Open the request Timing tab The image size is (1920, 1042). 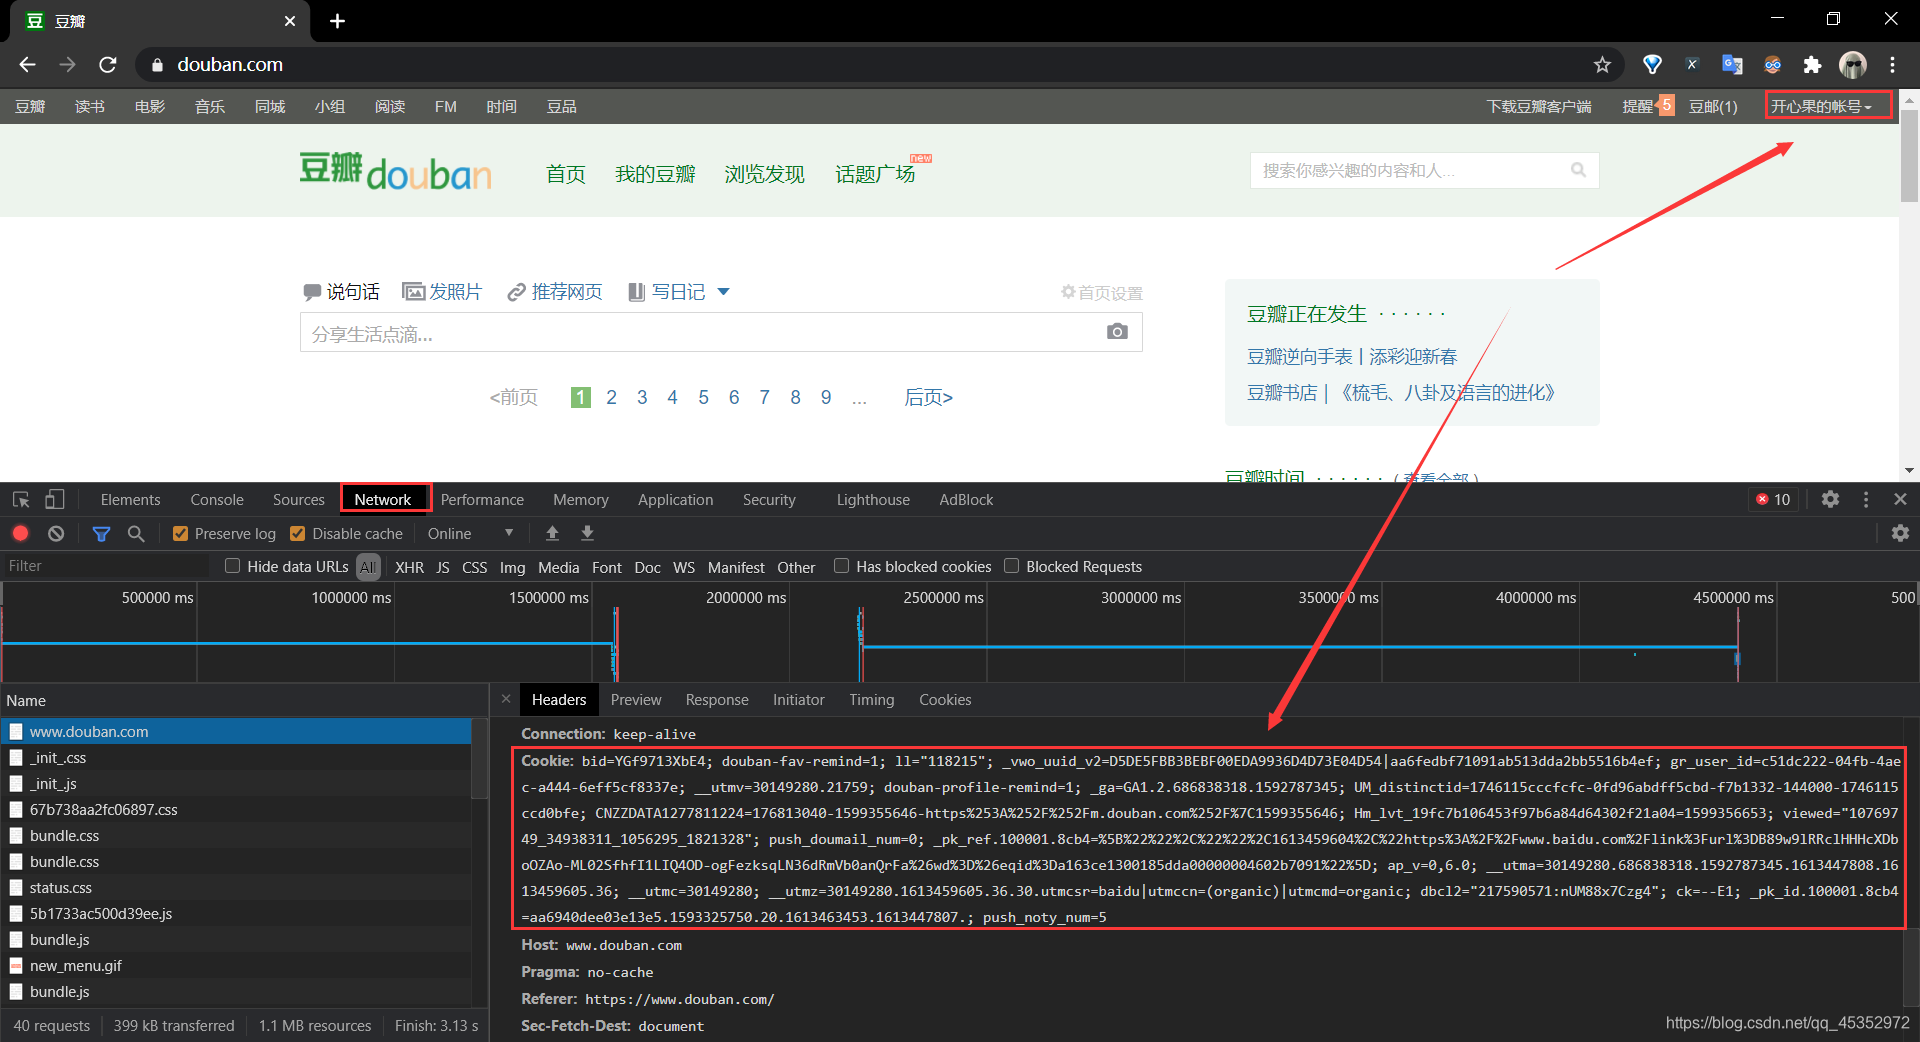871,700
